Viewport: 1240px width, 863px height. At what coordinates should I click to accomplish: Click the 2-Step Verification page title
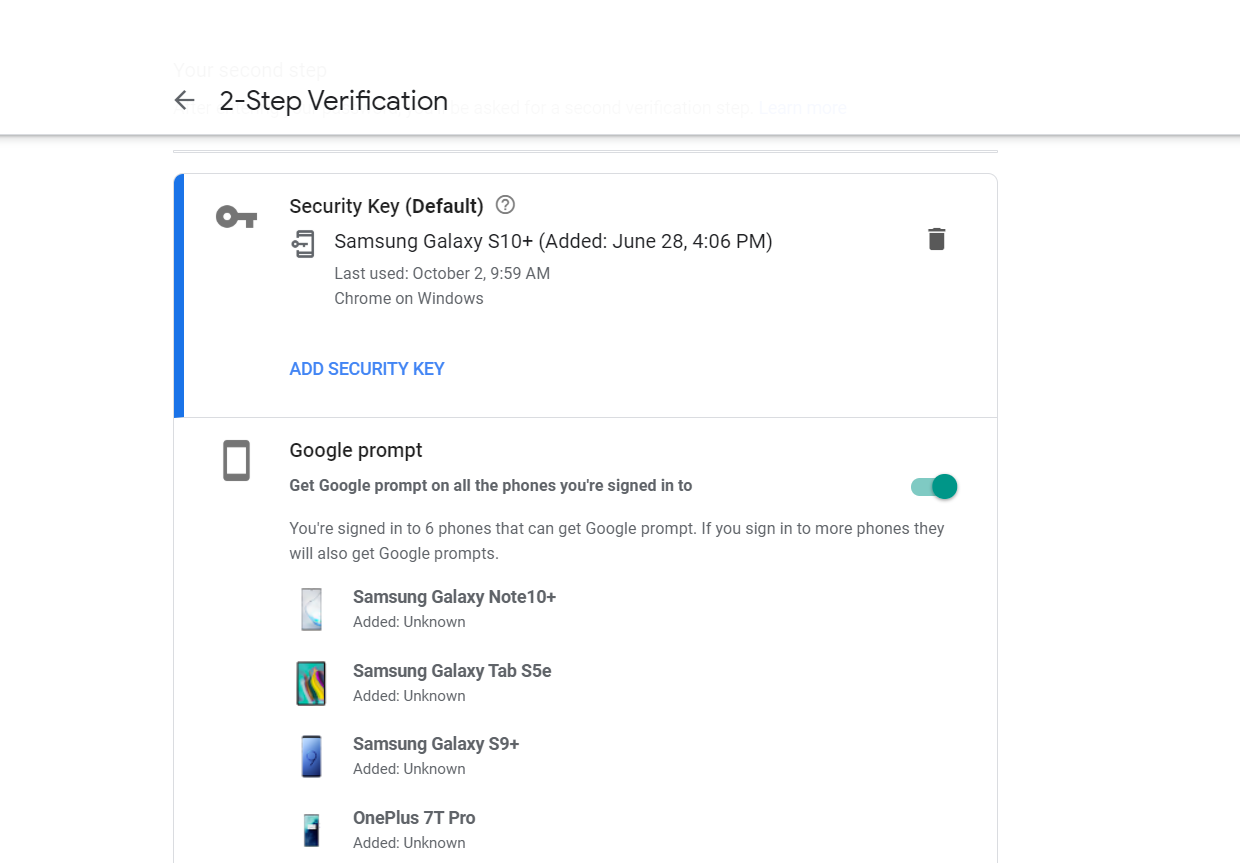click(x=334, y=101)
